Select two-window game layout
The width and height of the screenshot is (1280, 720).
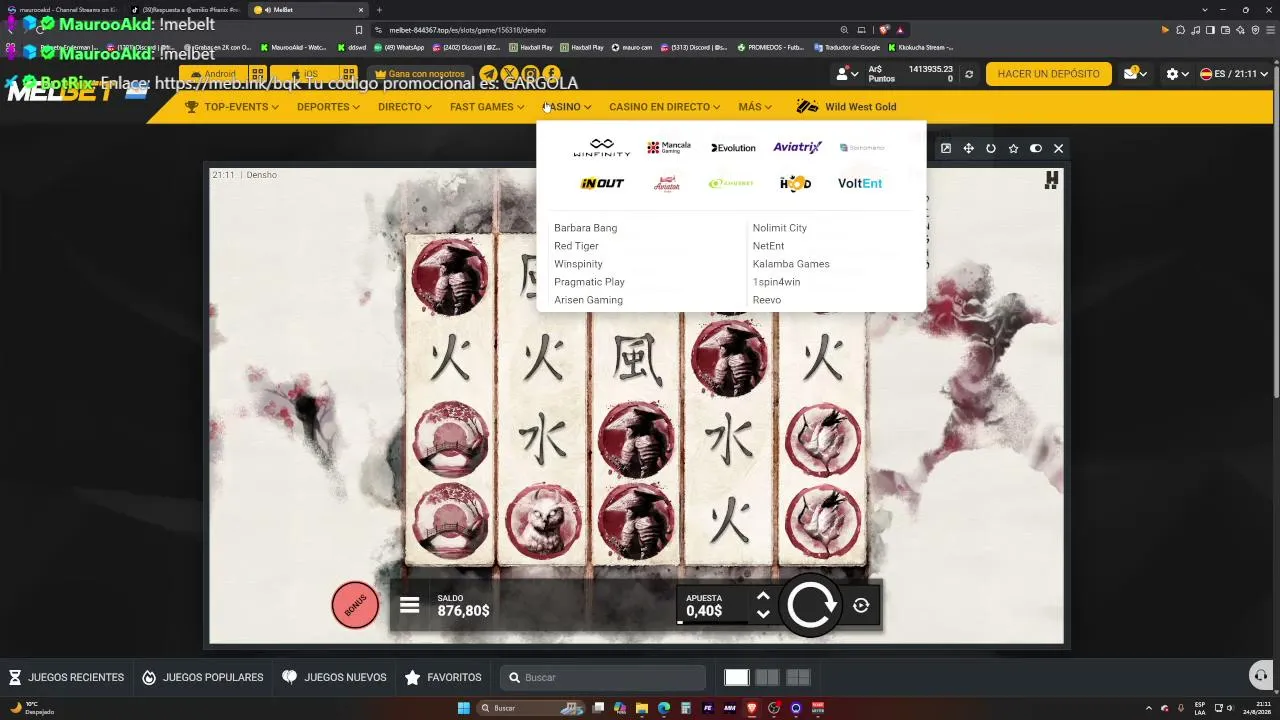pos(767,677)
